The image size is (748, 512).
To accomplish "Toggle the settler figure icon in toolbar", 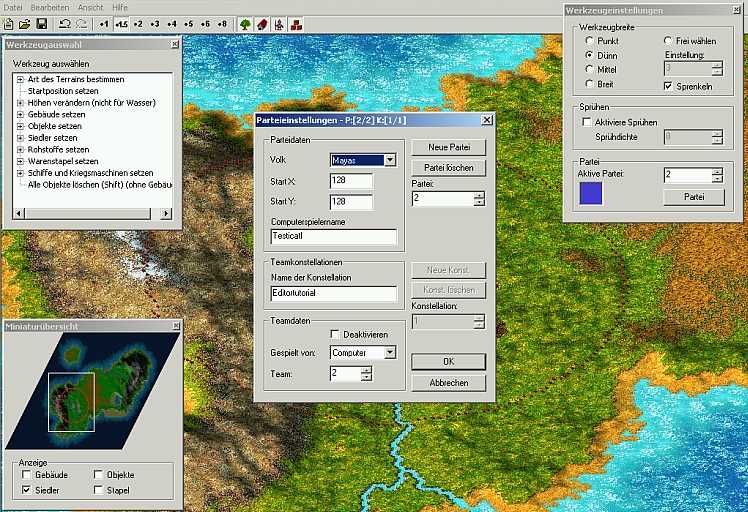I will click(279, 24).
